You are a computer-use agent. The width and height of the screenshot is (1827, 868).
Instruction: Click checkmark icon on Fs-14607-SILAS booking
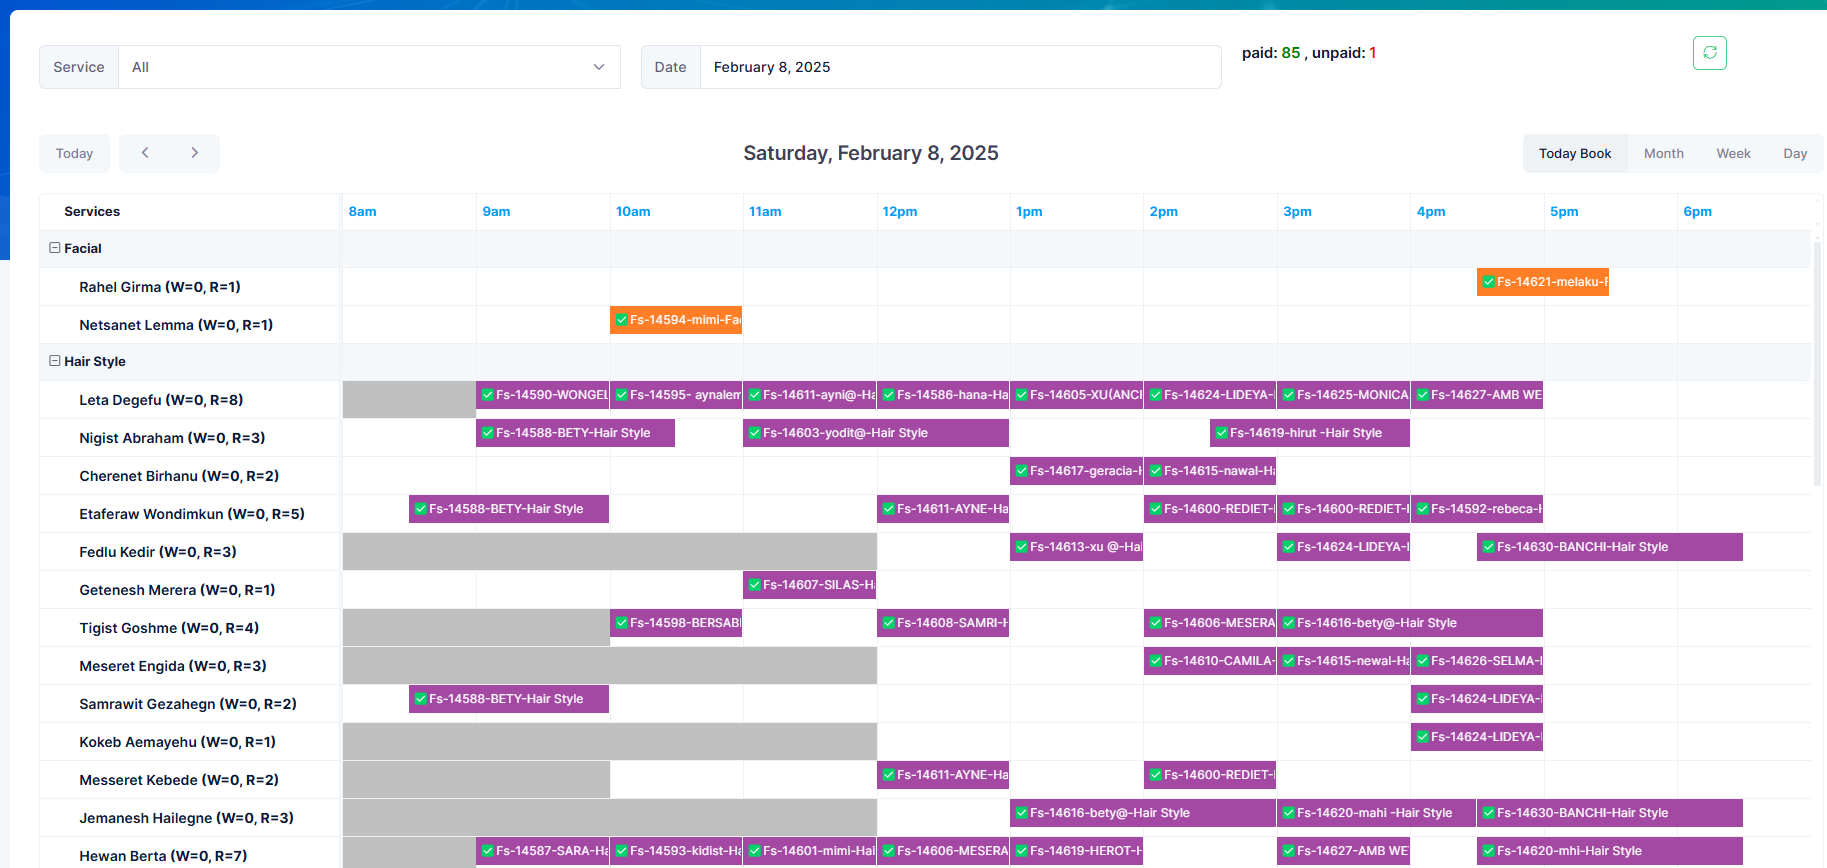754,585
